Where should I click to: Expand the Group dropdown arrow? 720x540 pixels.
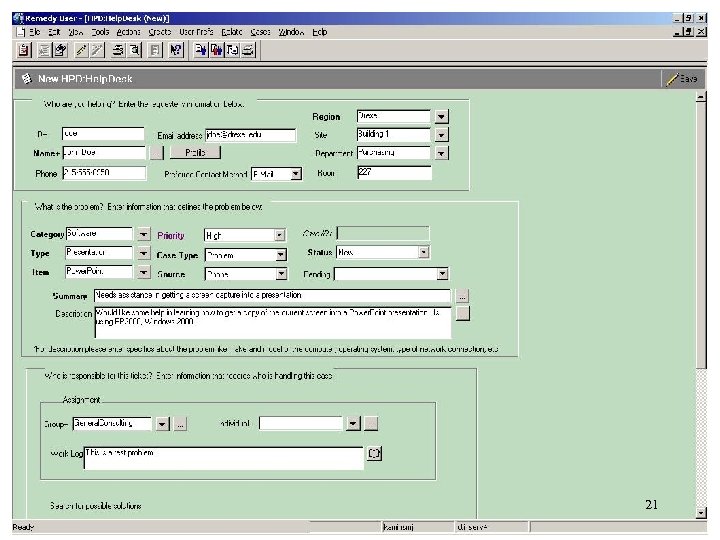(x=163, y=423)
